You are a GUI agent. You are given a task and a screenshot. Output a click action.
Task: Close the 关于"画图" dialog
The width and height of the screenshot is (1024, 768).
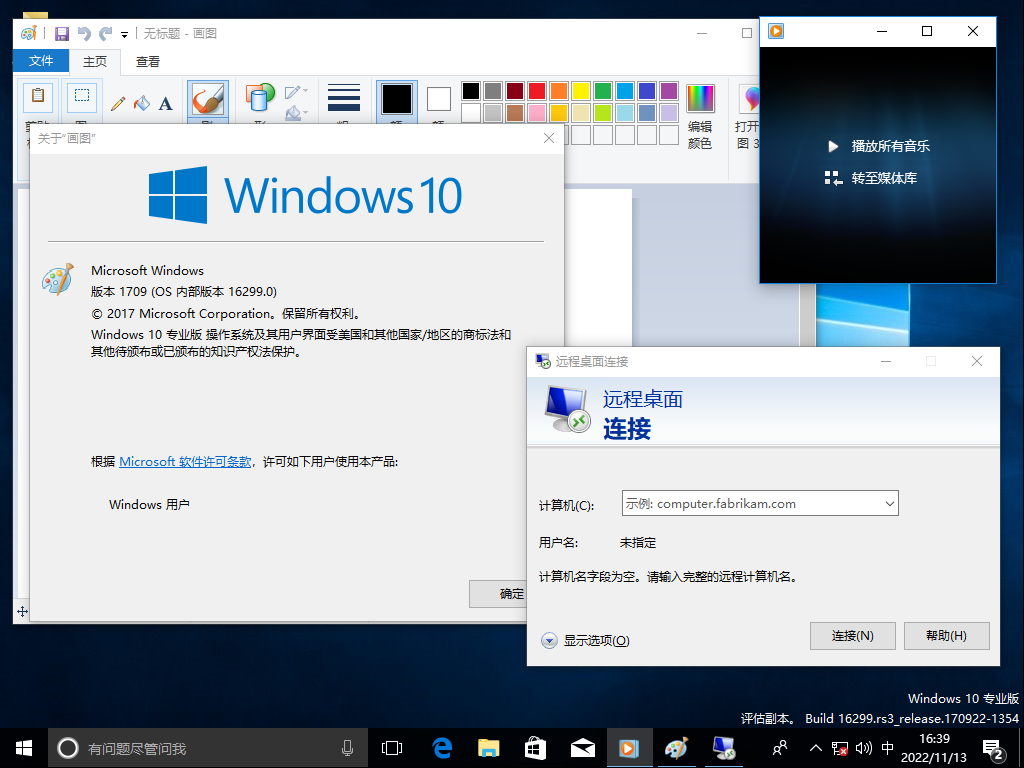point(549,138)
